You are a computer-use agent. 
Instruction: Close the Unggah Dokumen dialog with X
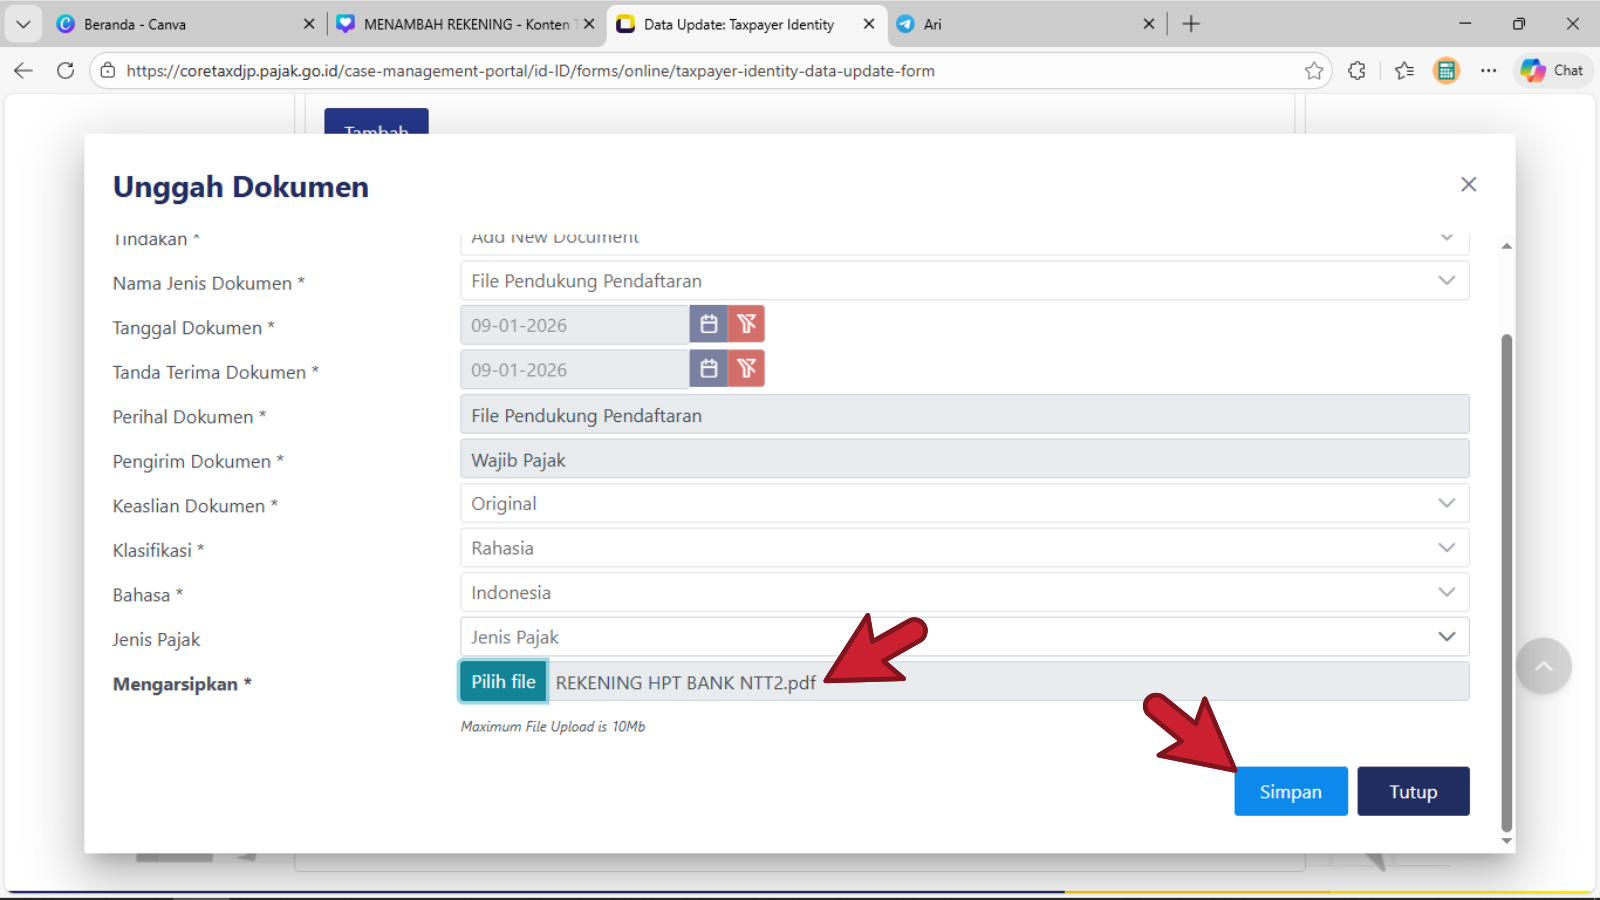pos(1468,184)
